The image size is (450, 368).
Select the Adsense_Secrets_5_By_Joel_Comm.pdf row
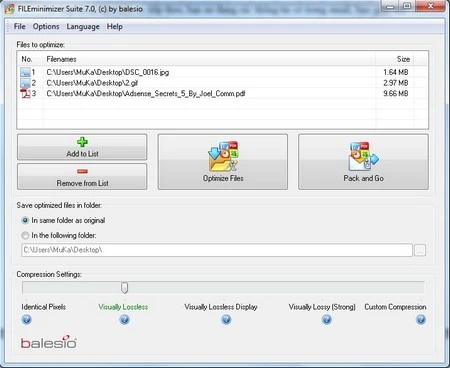222,93
